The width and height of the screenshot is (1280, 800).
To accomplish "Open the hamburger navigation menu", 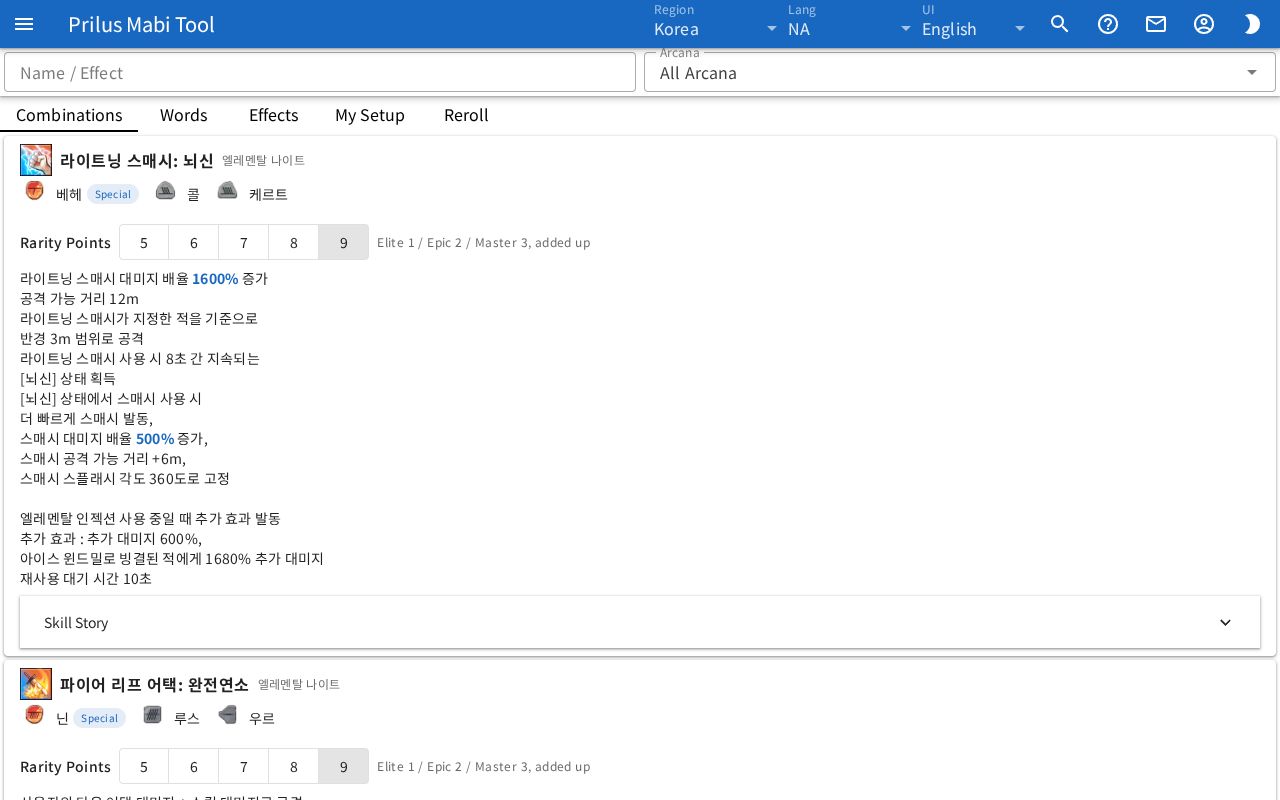I will pos(24,24).
